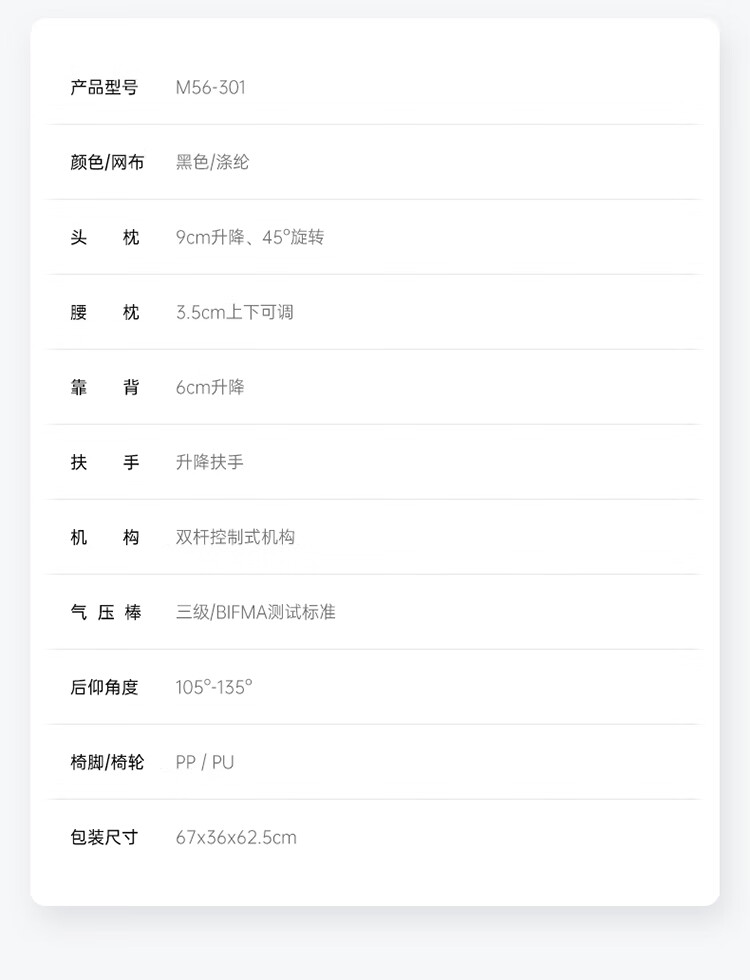Click the 腰枕 row label
Image resolution: width=750 pixels, height=980 pixels.
[104, 312]
